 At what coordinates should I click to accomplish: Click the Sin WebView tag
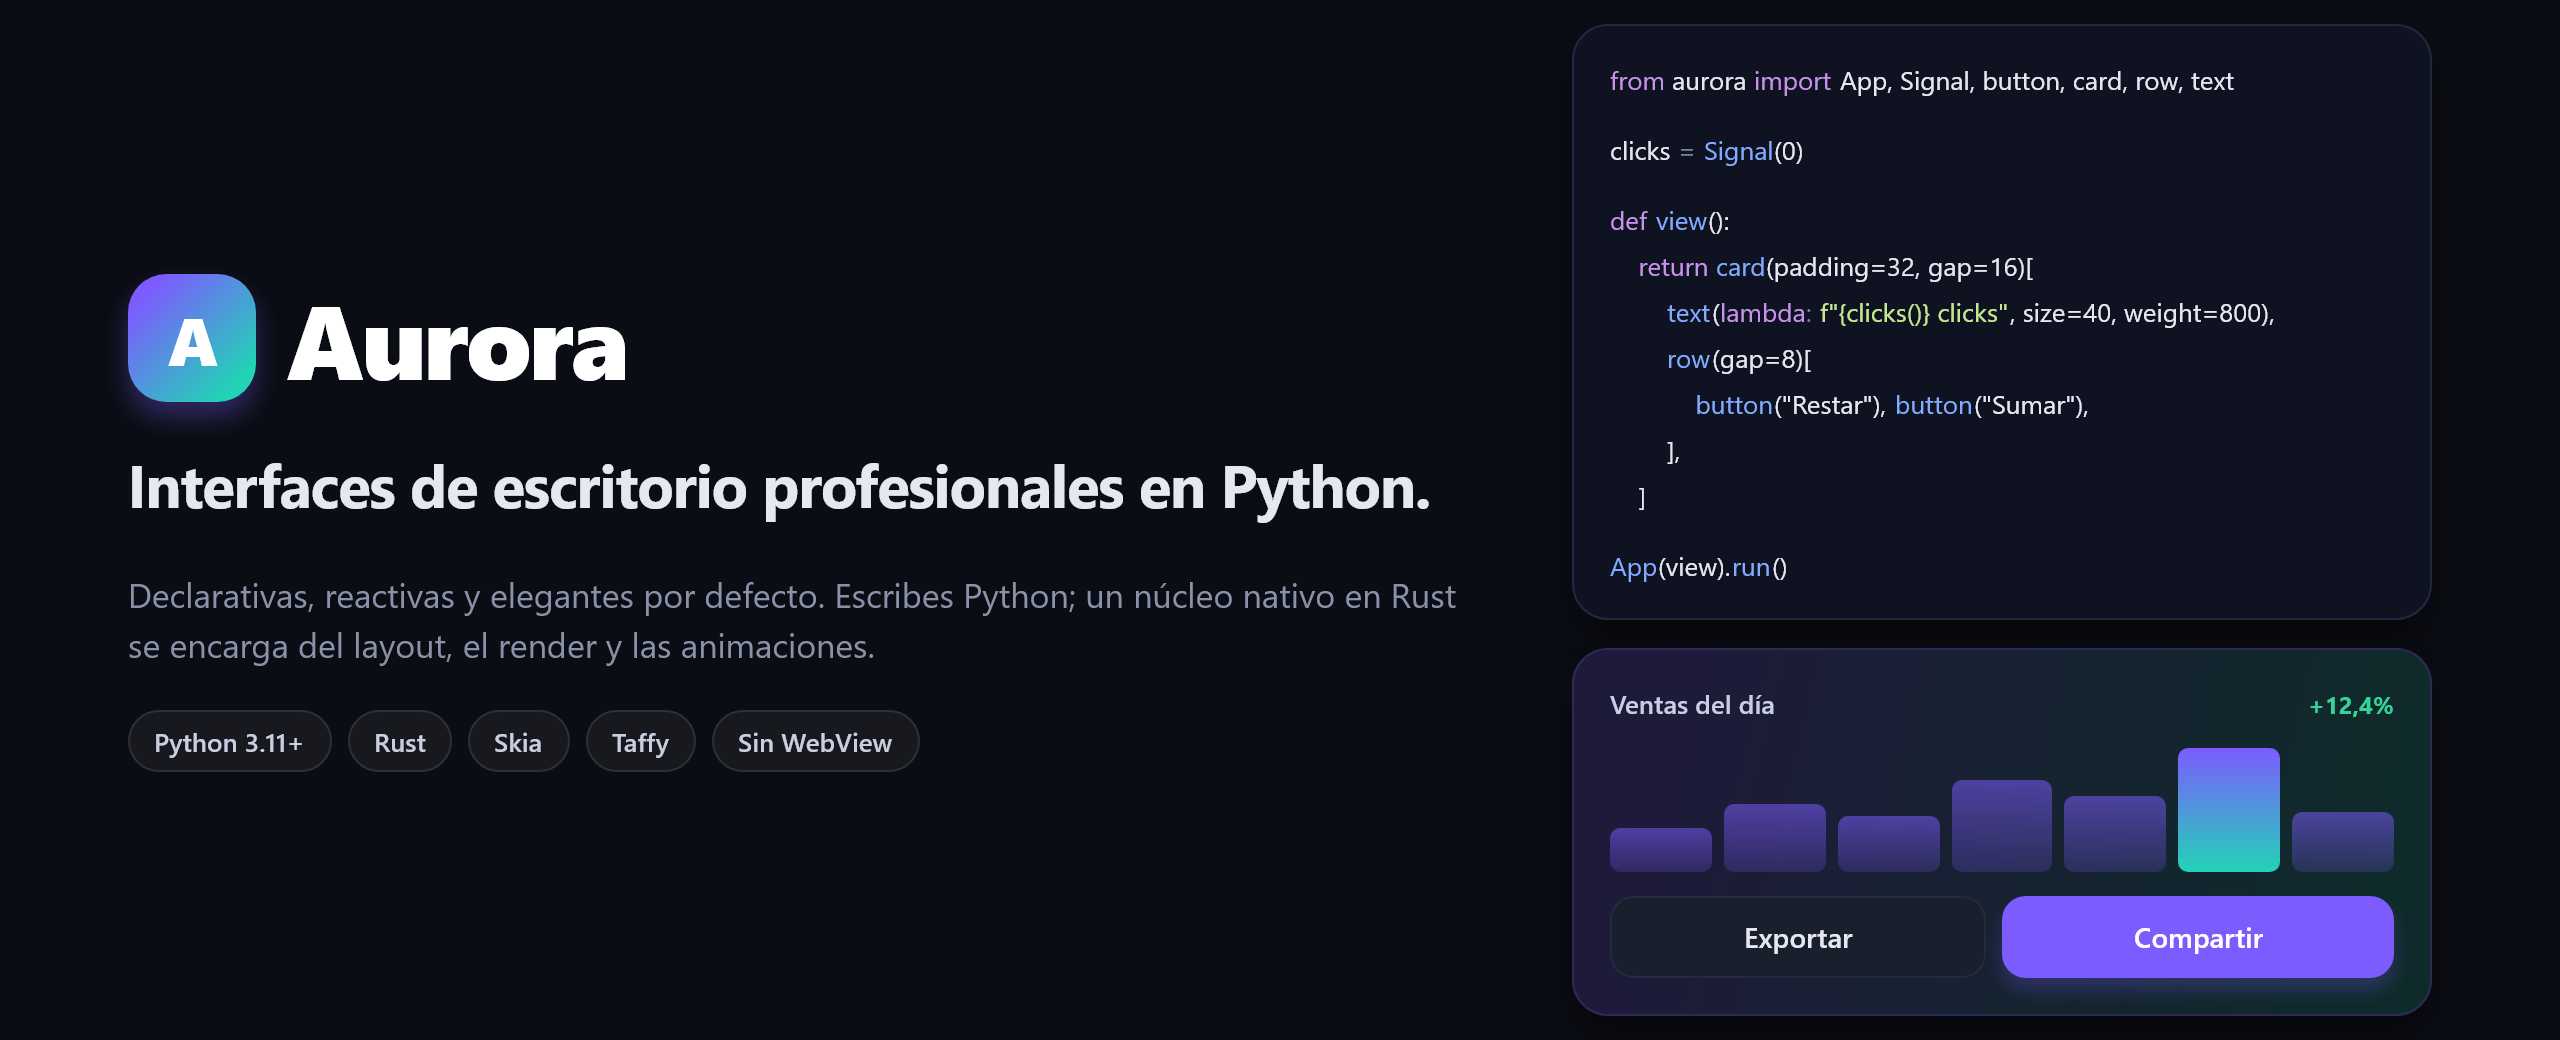pos(815,742)
